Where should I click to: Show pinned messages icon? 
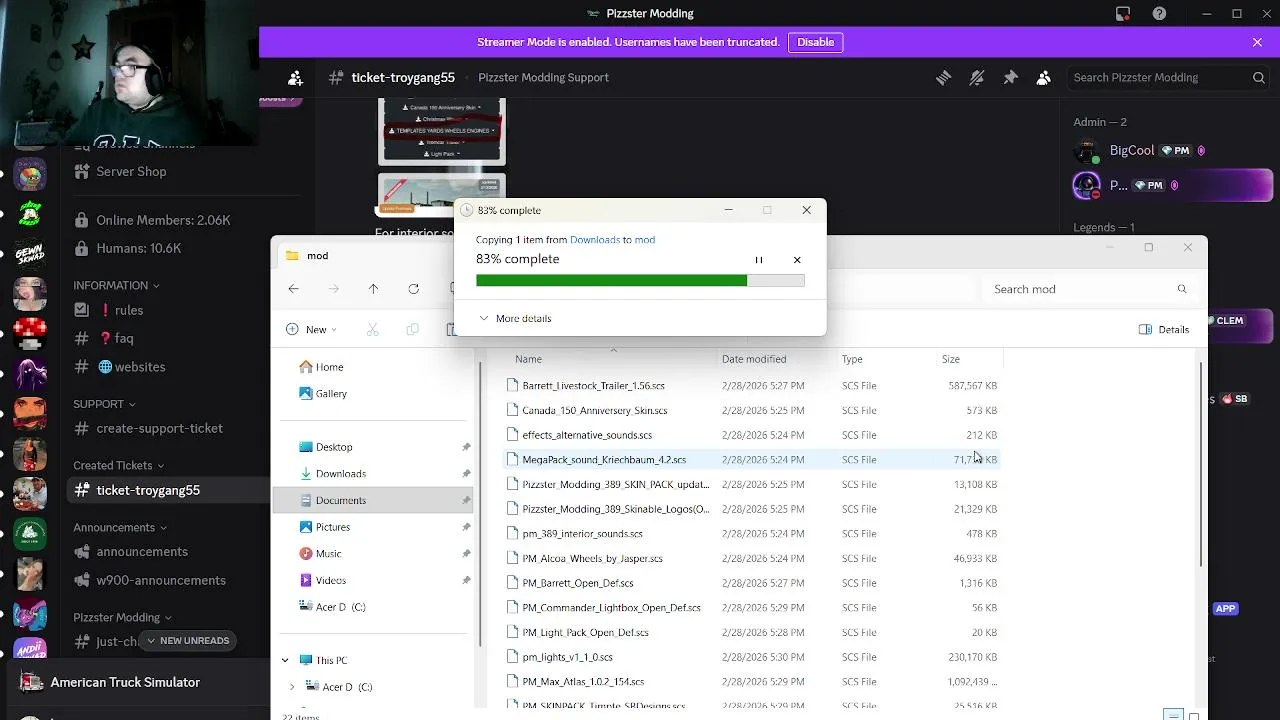(1010, 77)
